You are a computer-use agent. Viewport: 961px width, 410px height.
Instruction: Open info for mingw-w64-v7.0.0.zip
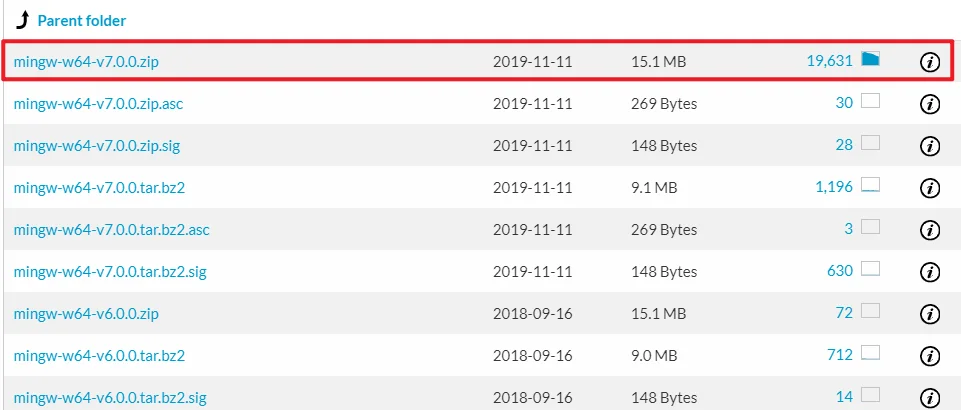[x=930, y=62]
